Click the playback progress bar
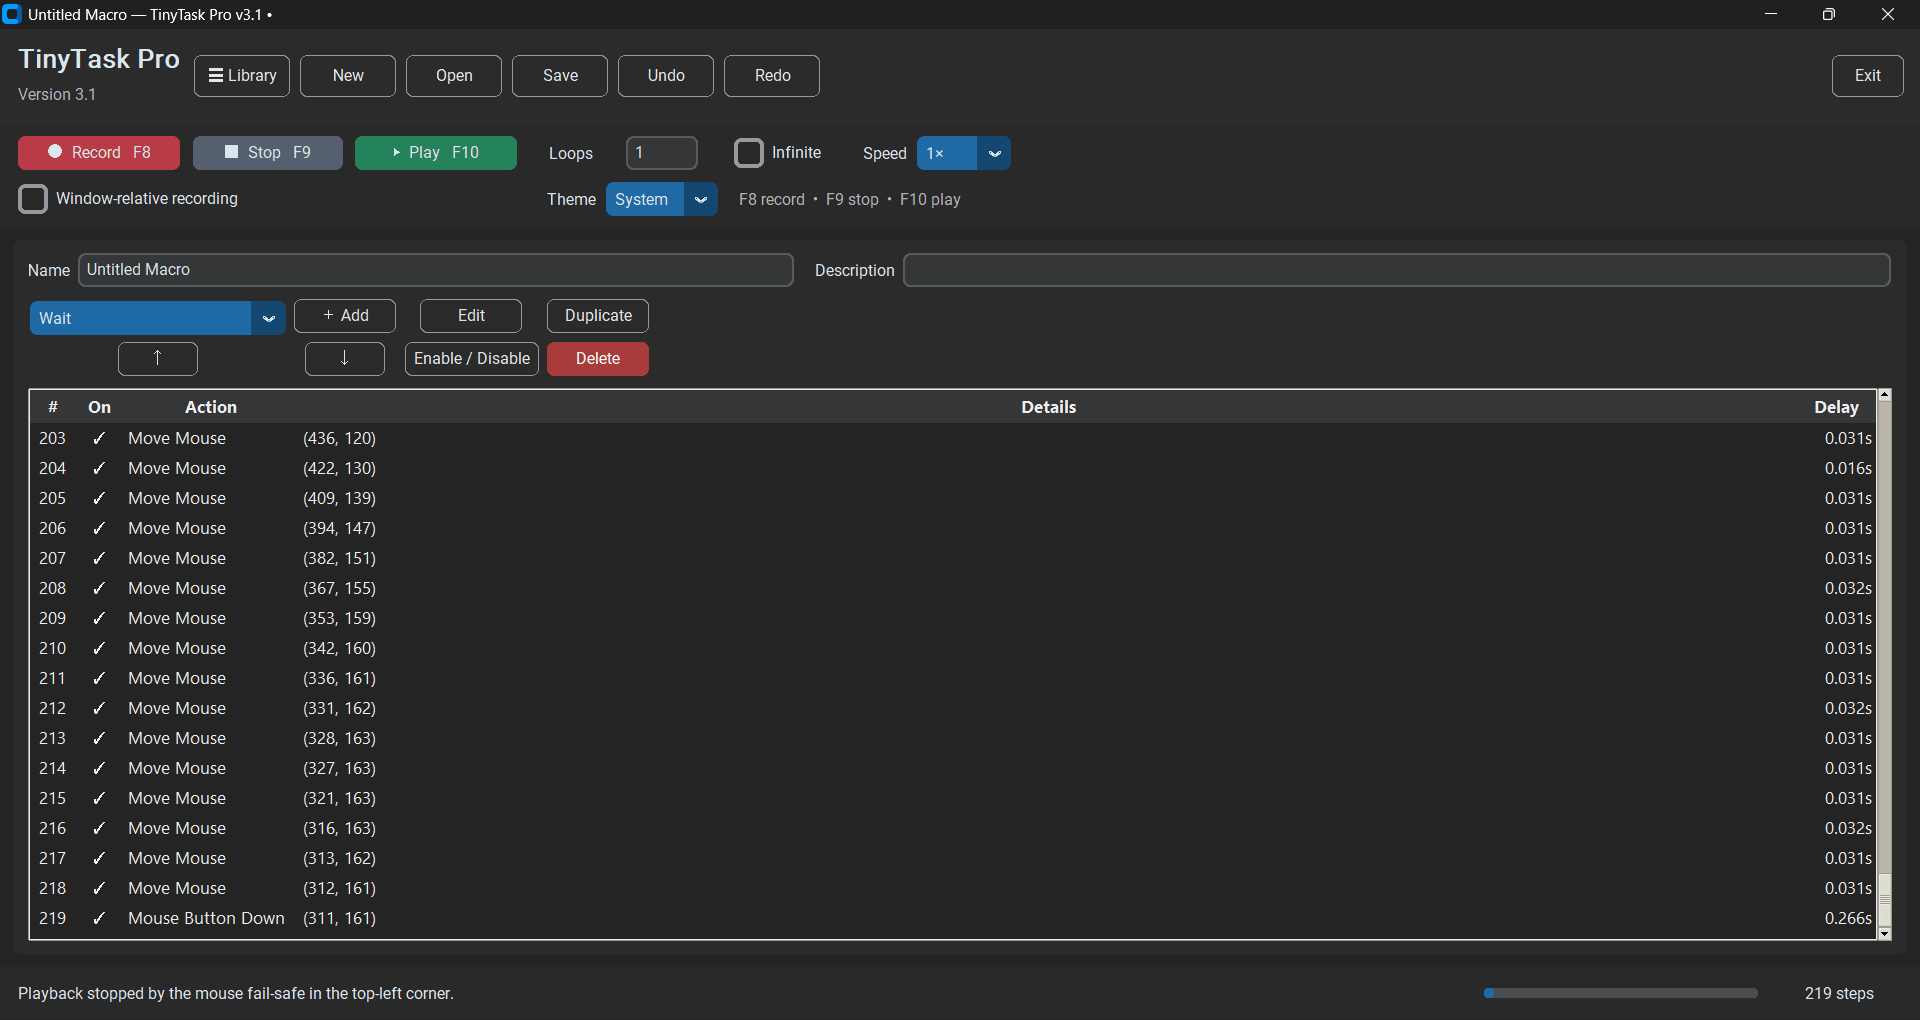 (x=1620, y=993)
